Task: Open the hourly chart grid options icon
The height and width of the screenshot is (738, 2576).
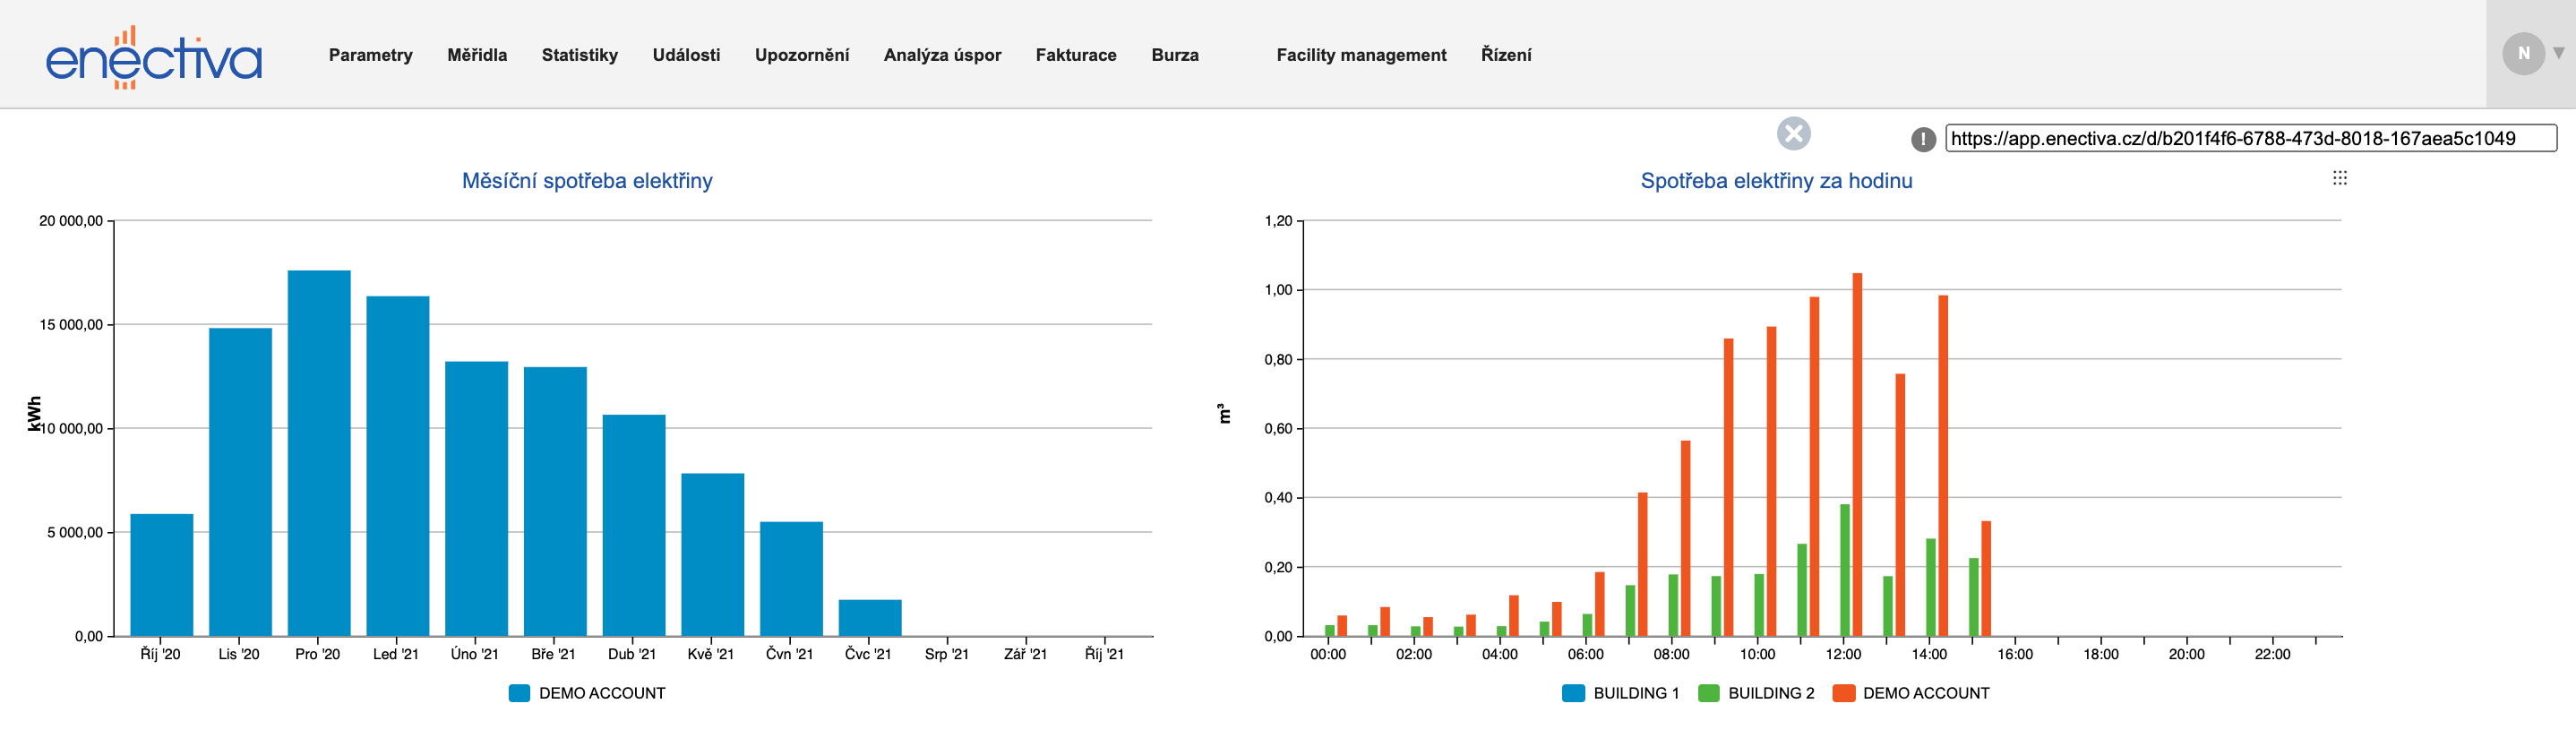Action: 2339,178
